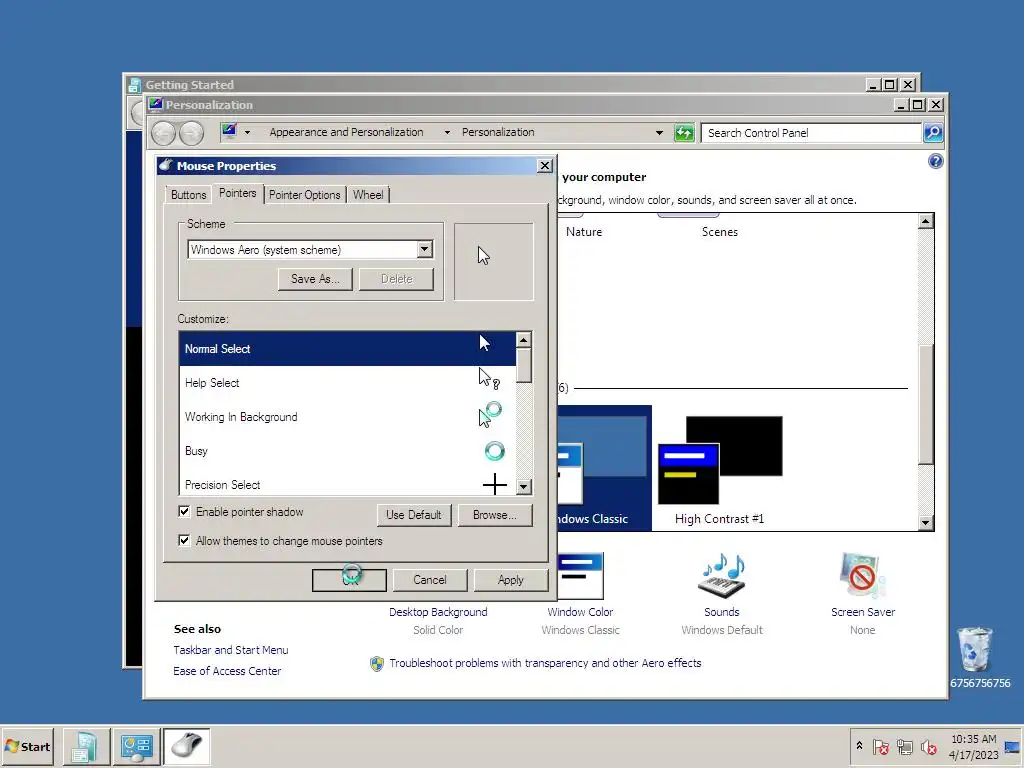Image resolution: width=1024 pixels, height=768 pixels.
Task: Select Precision Select pointer row
Action: 347,484
